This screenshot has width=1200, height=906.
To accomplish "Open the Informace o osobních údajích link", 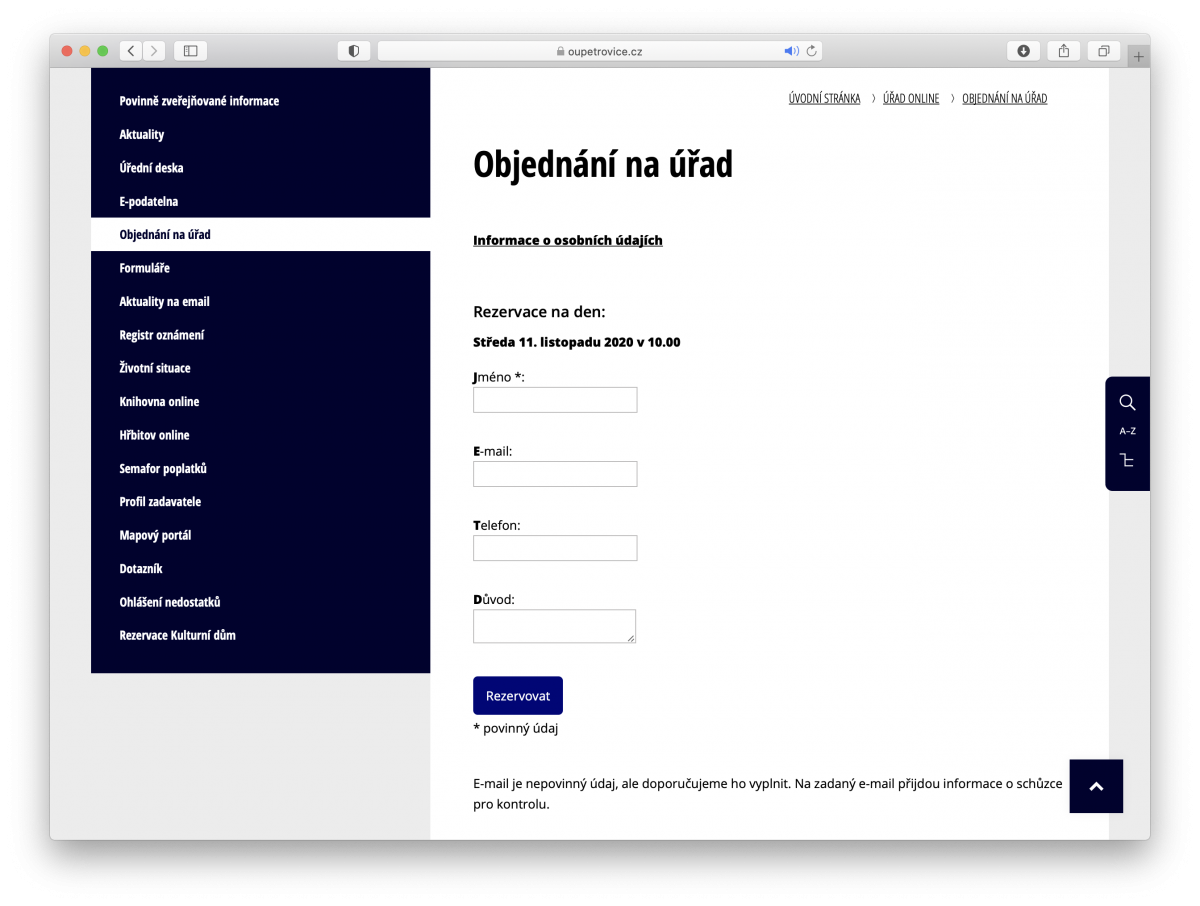I will (x=567, y=240).
